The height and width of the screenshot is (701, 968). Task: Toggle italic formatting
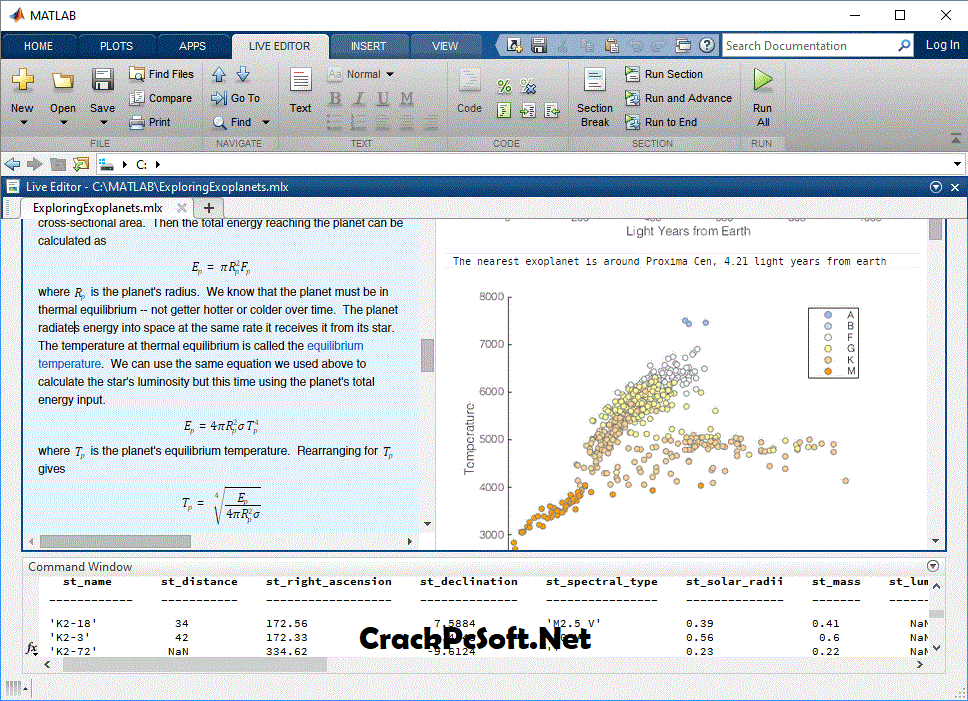(359, 98)
